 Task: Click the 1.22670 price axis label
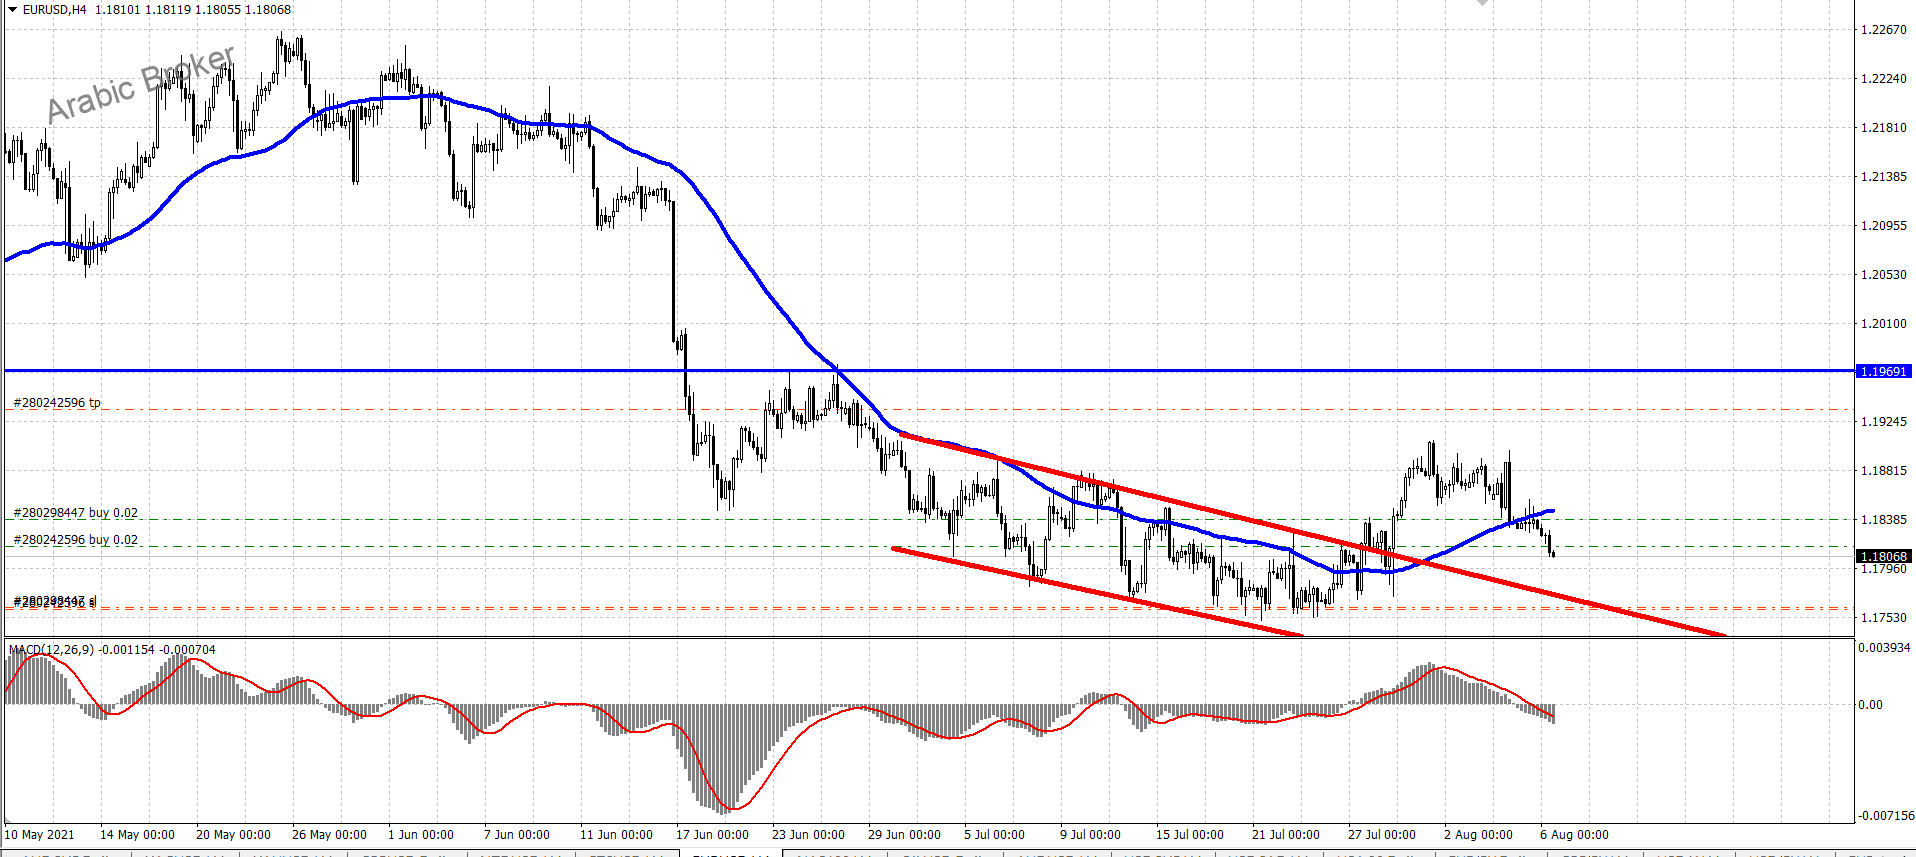click(1883, 30)
